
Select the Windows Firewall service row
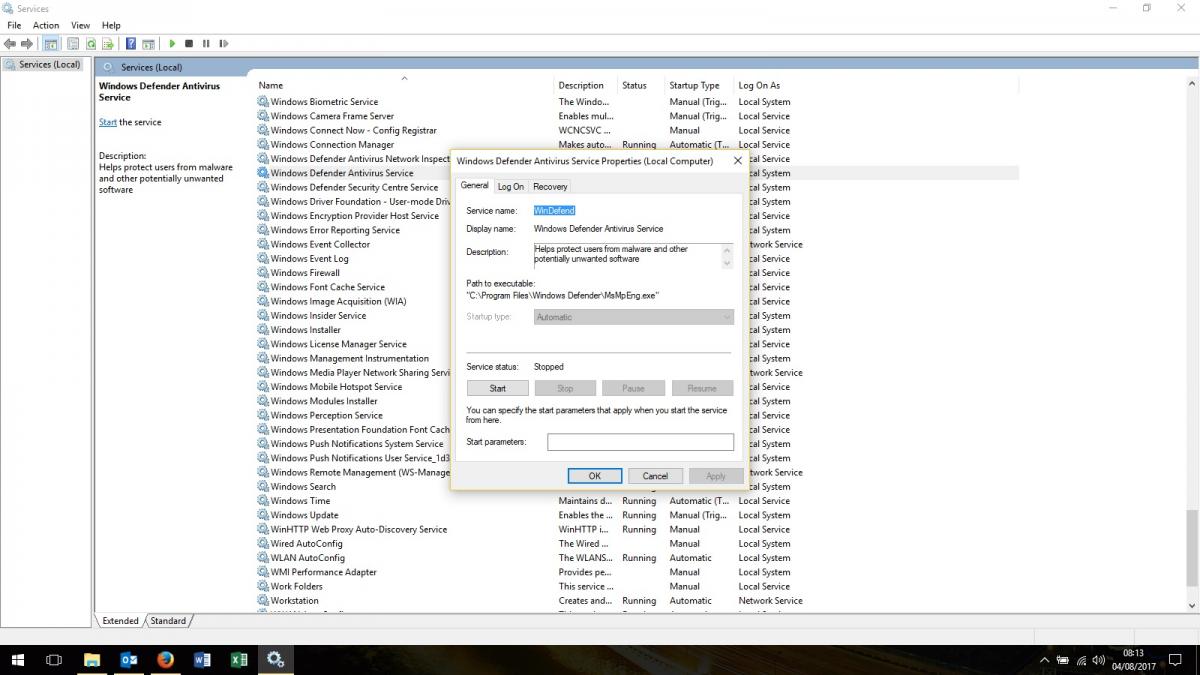(637, 273)
